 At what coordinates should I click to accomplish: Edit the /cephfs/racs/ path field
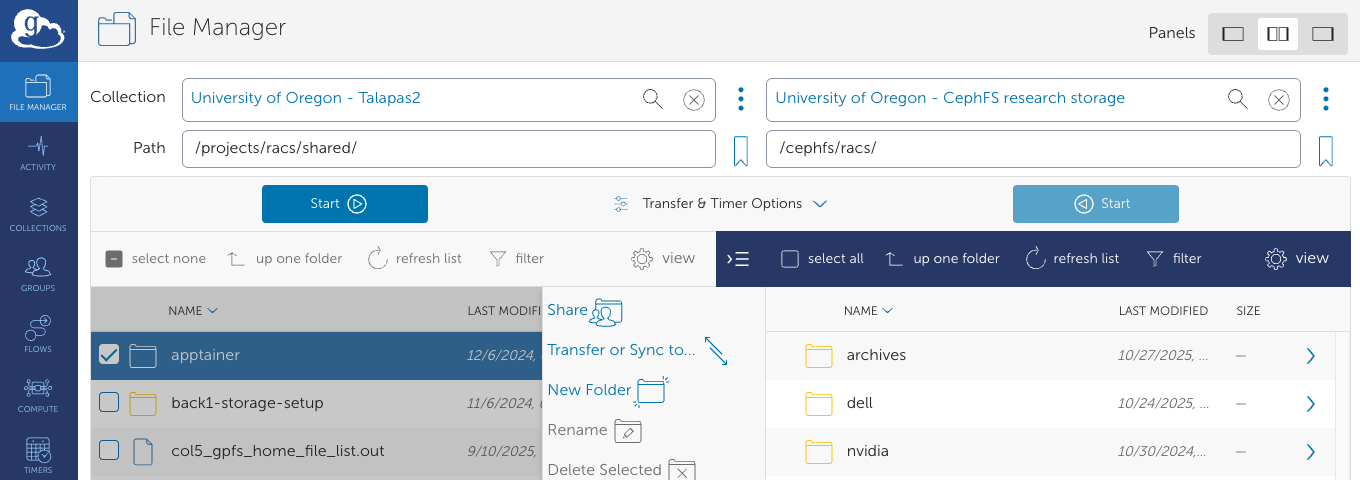(1034, 149)
